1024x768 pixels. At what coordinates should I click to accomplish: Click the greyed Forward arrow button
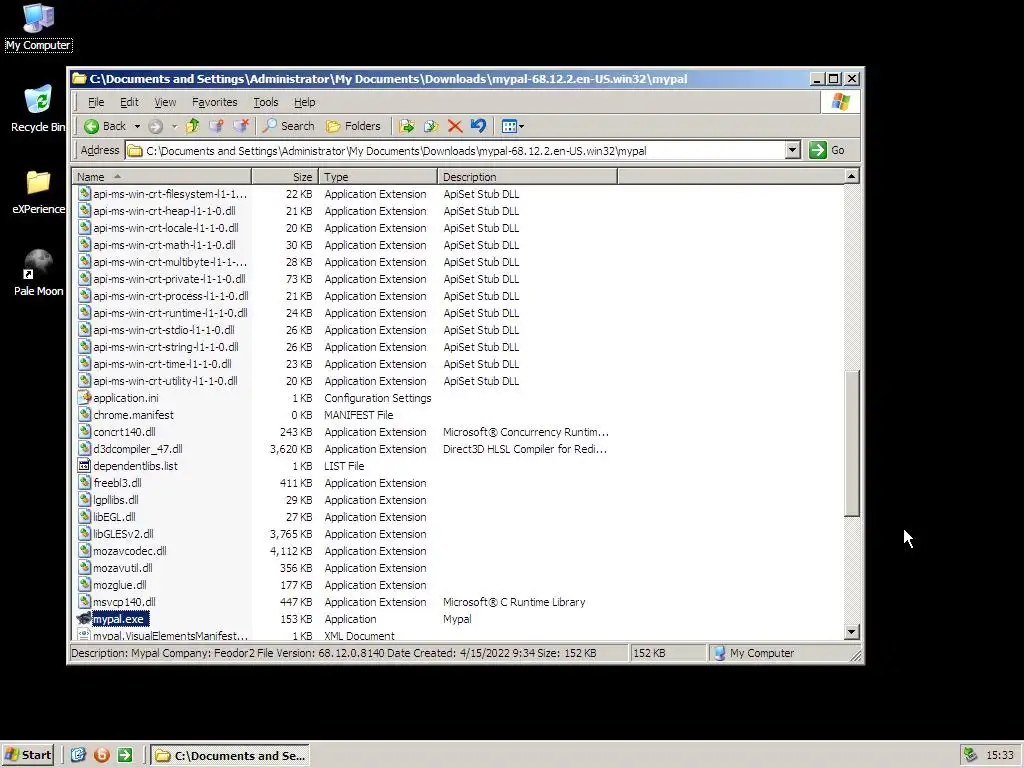point(155,126)
